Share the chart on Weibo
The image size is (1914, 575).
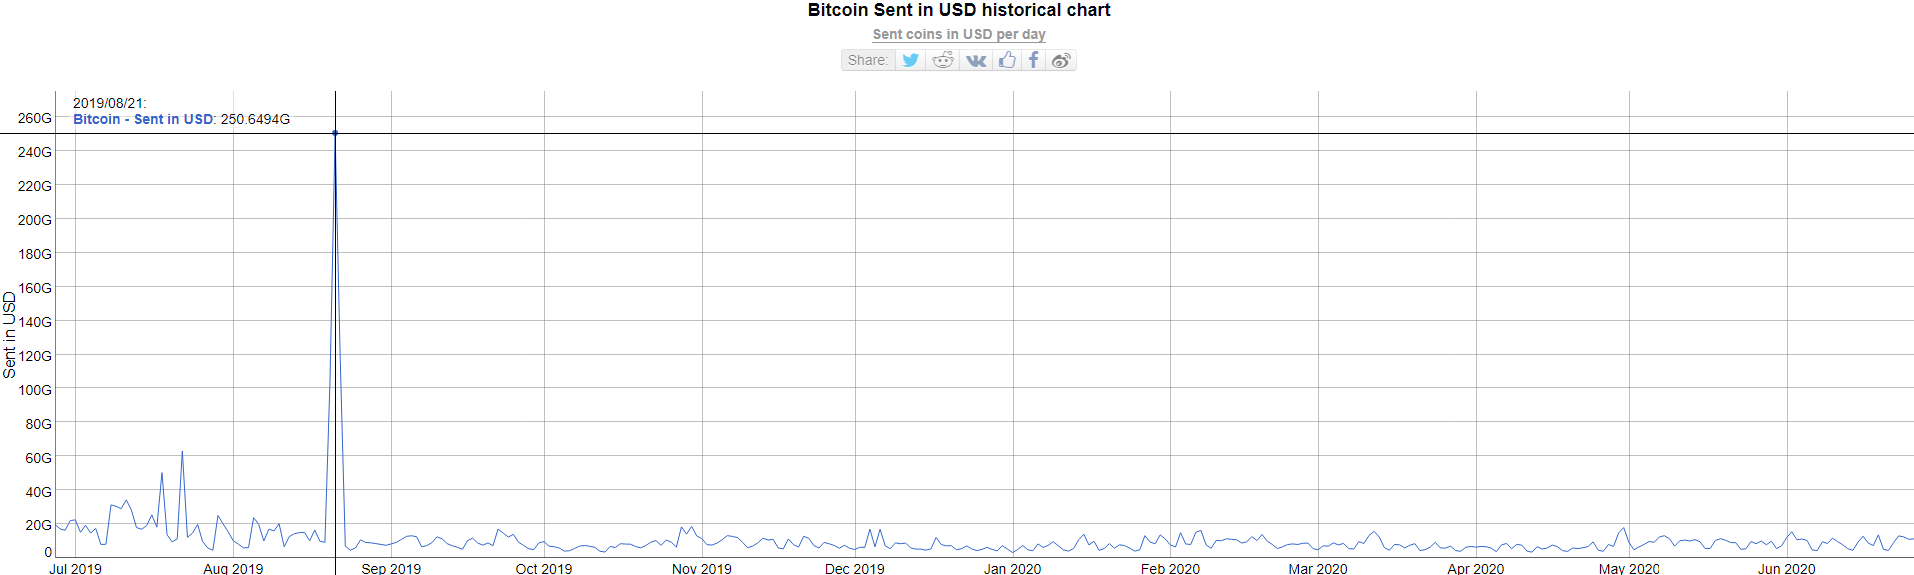point(1061,60)
